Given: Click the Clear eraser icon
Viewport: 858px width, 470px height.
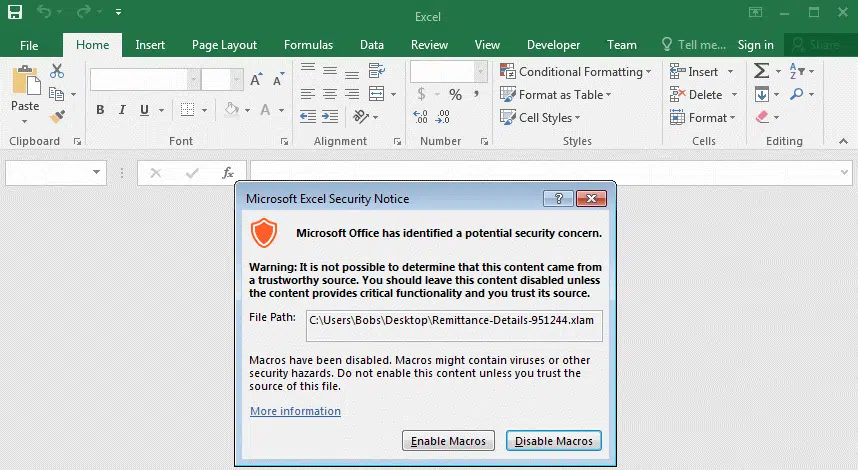Looking at the screenshot, I should [762, 117].
